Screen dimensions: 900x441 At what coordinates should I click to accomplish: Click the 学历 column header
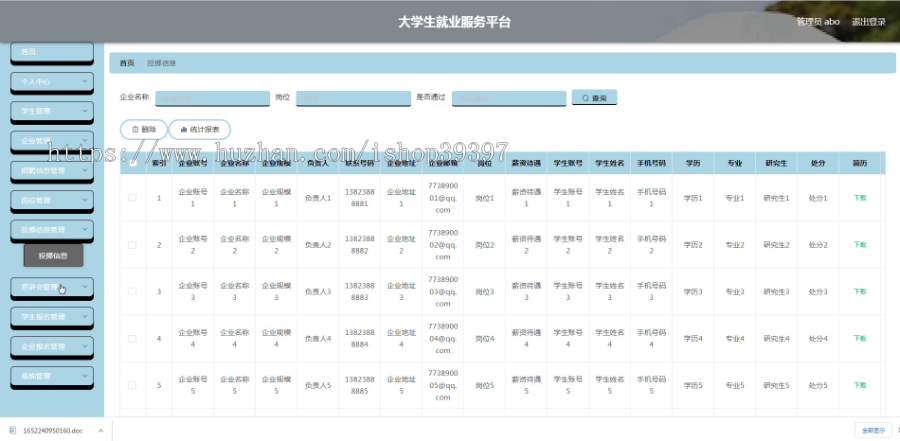pos(693,164)
